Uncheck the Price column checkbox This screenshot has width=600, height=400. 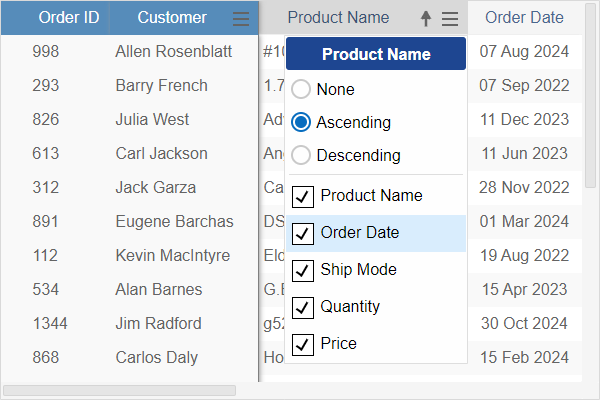point(303,344)
